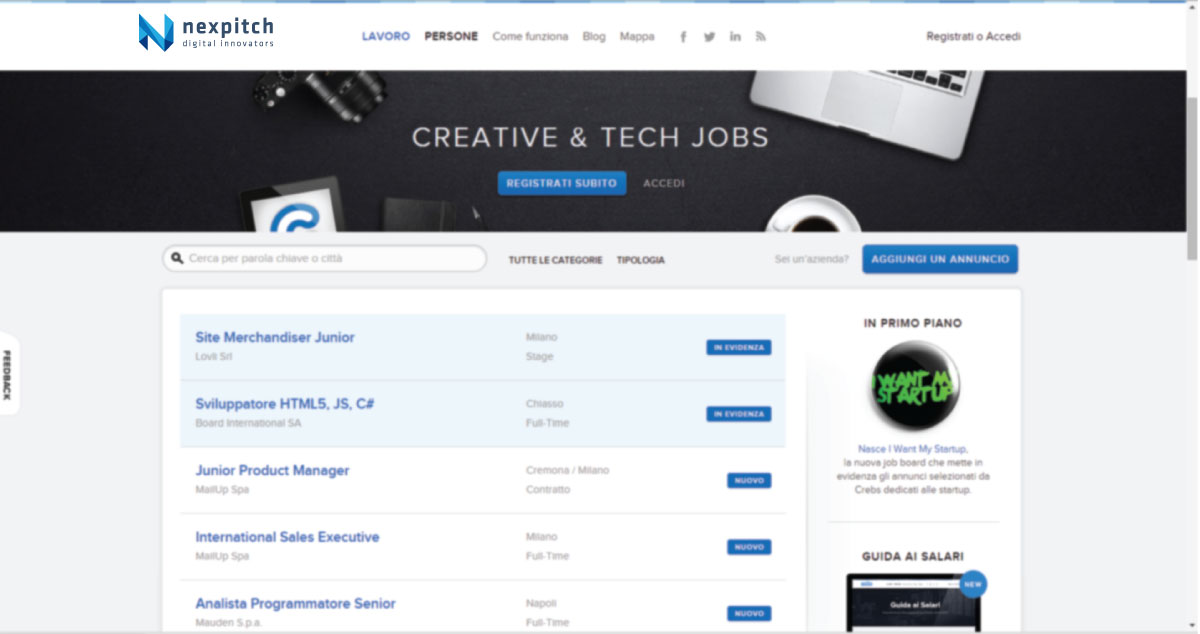Viewport: 1200px width, 634px height.
Task: Click 'Napoli' location text
Action: 541,603
